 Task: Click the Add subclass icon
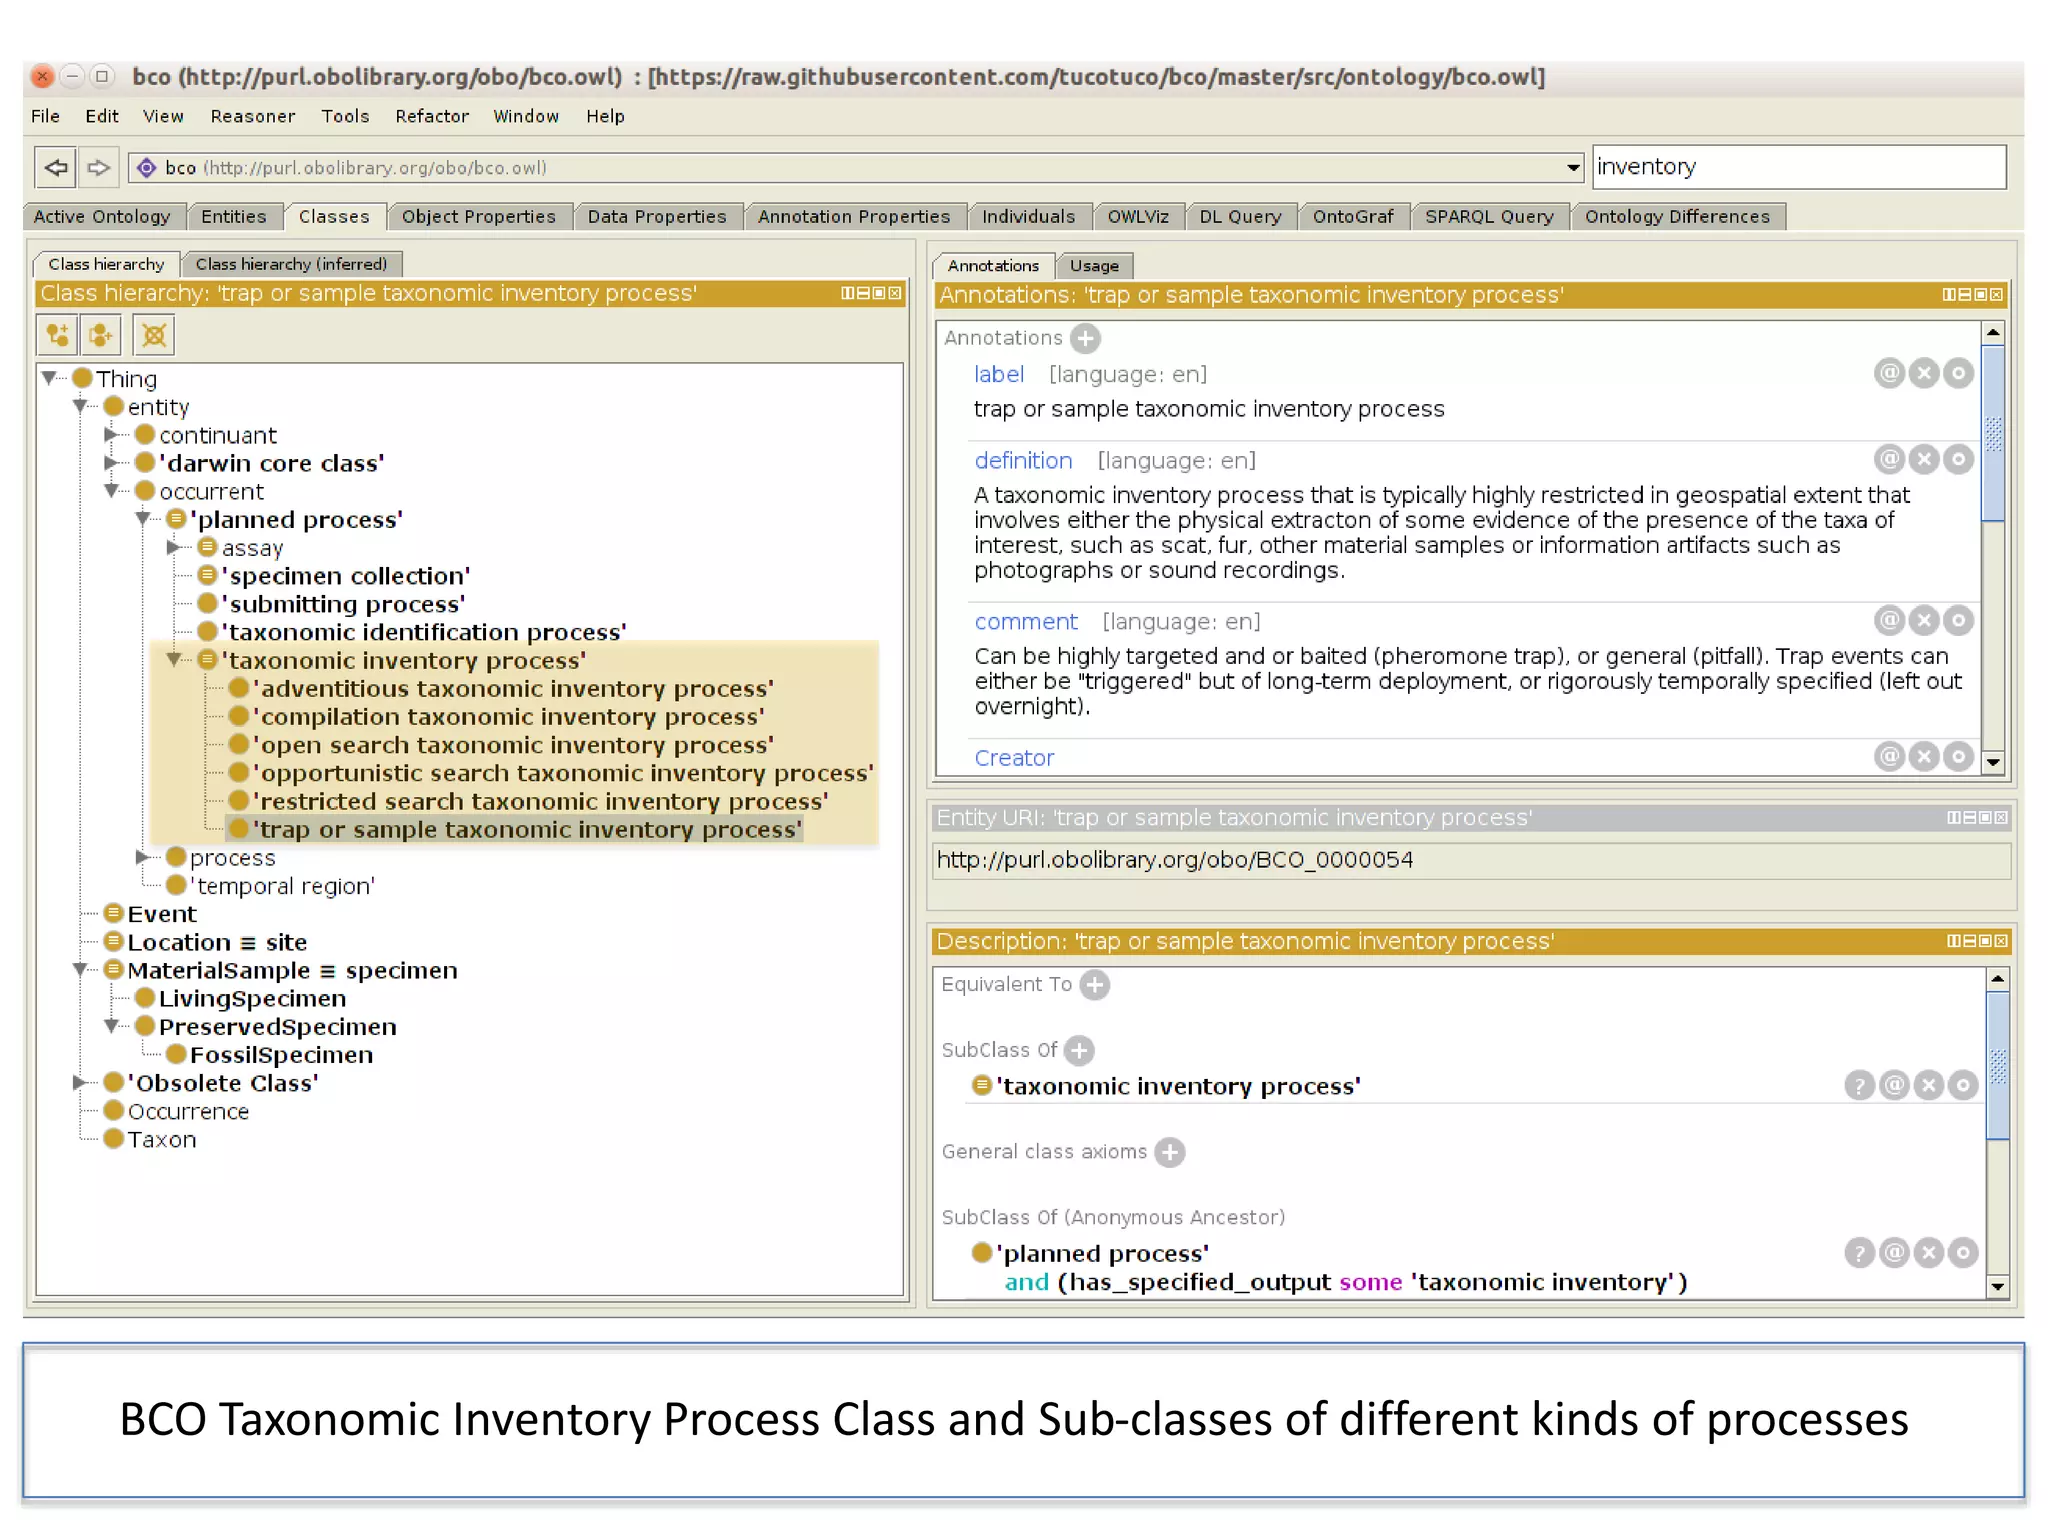click(x=57, y=335)
